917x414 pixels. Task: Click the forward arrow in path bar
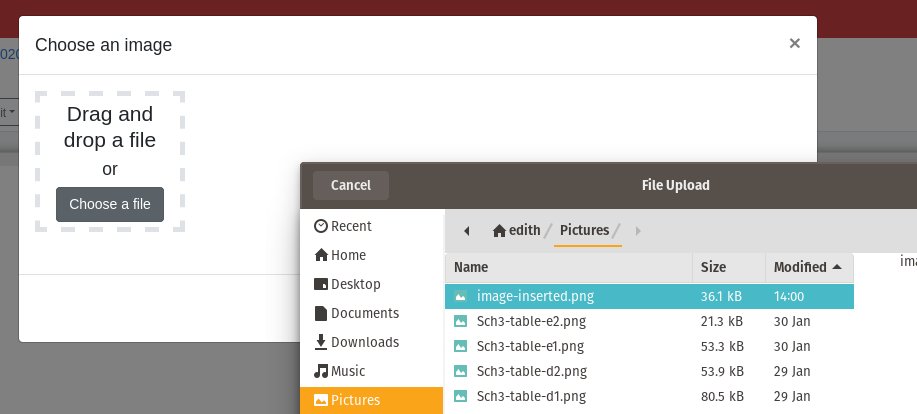click(638, 231)
